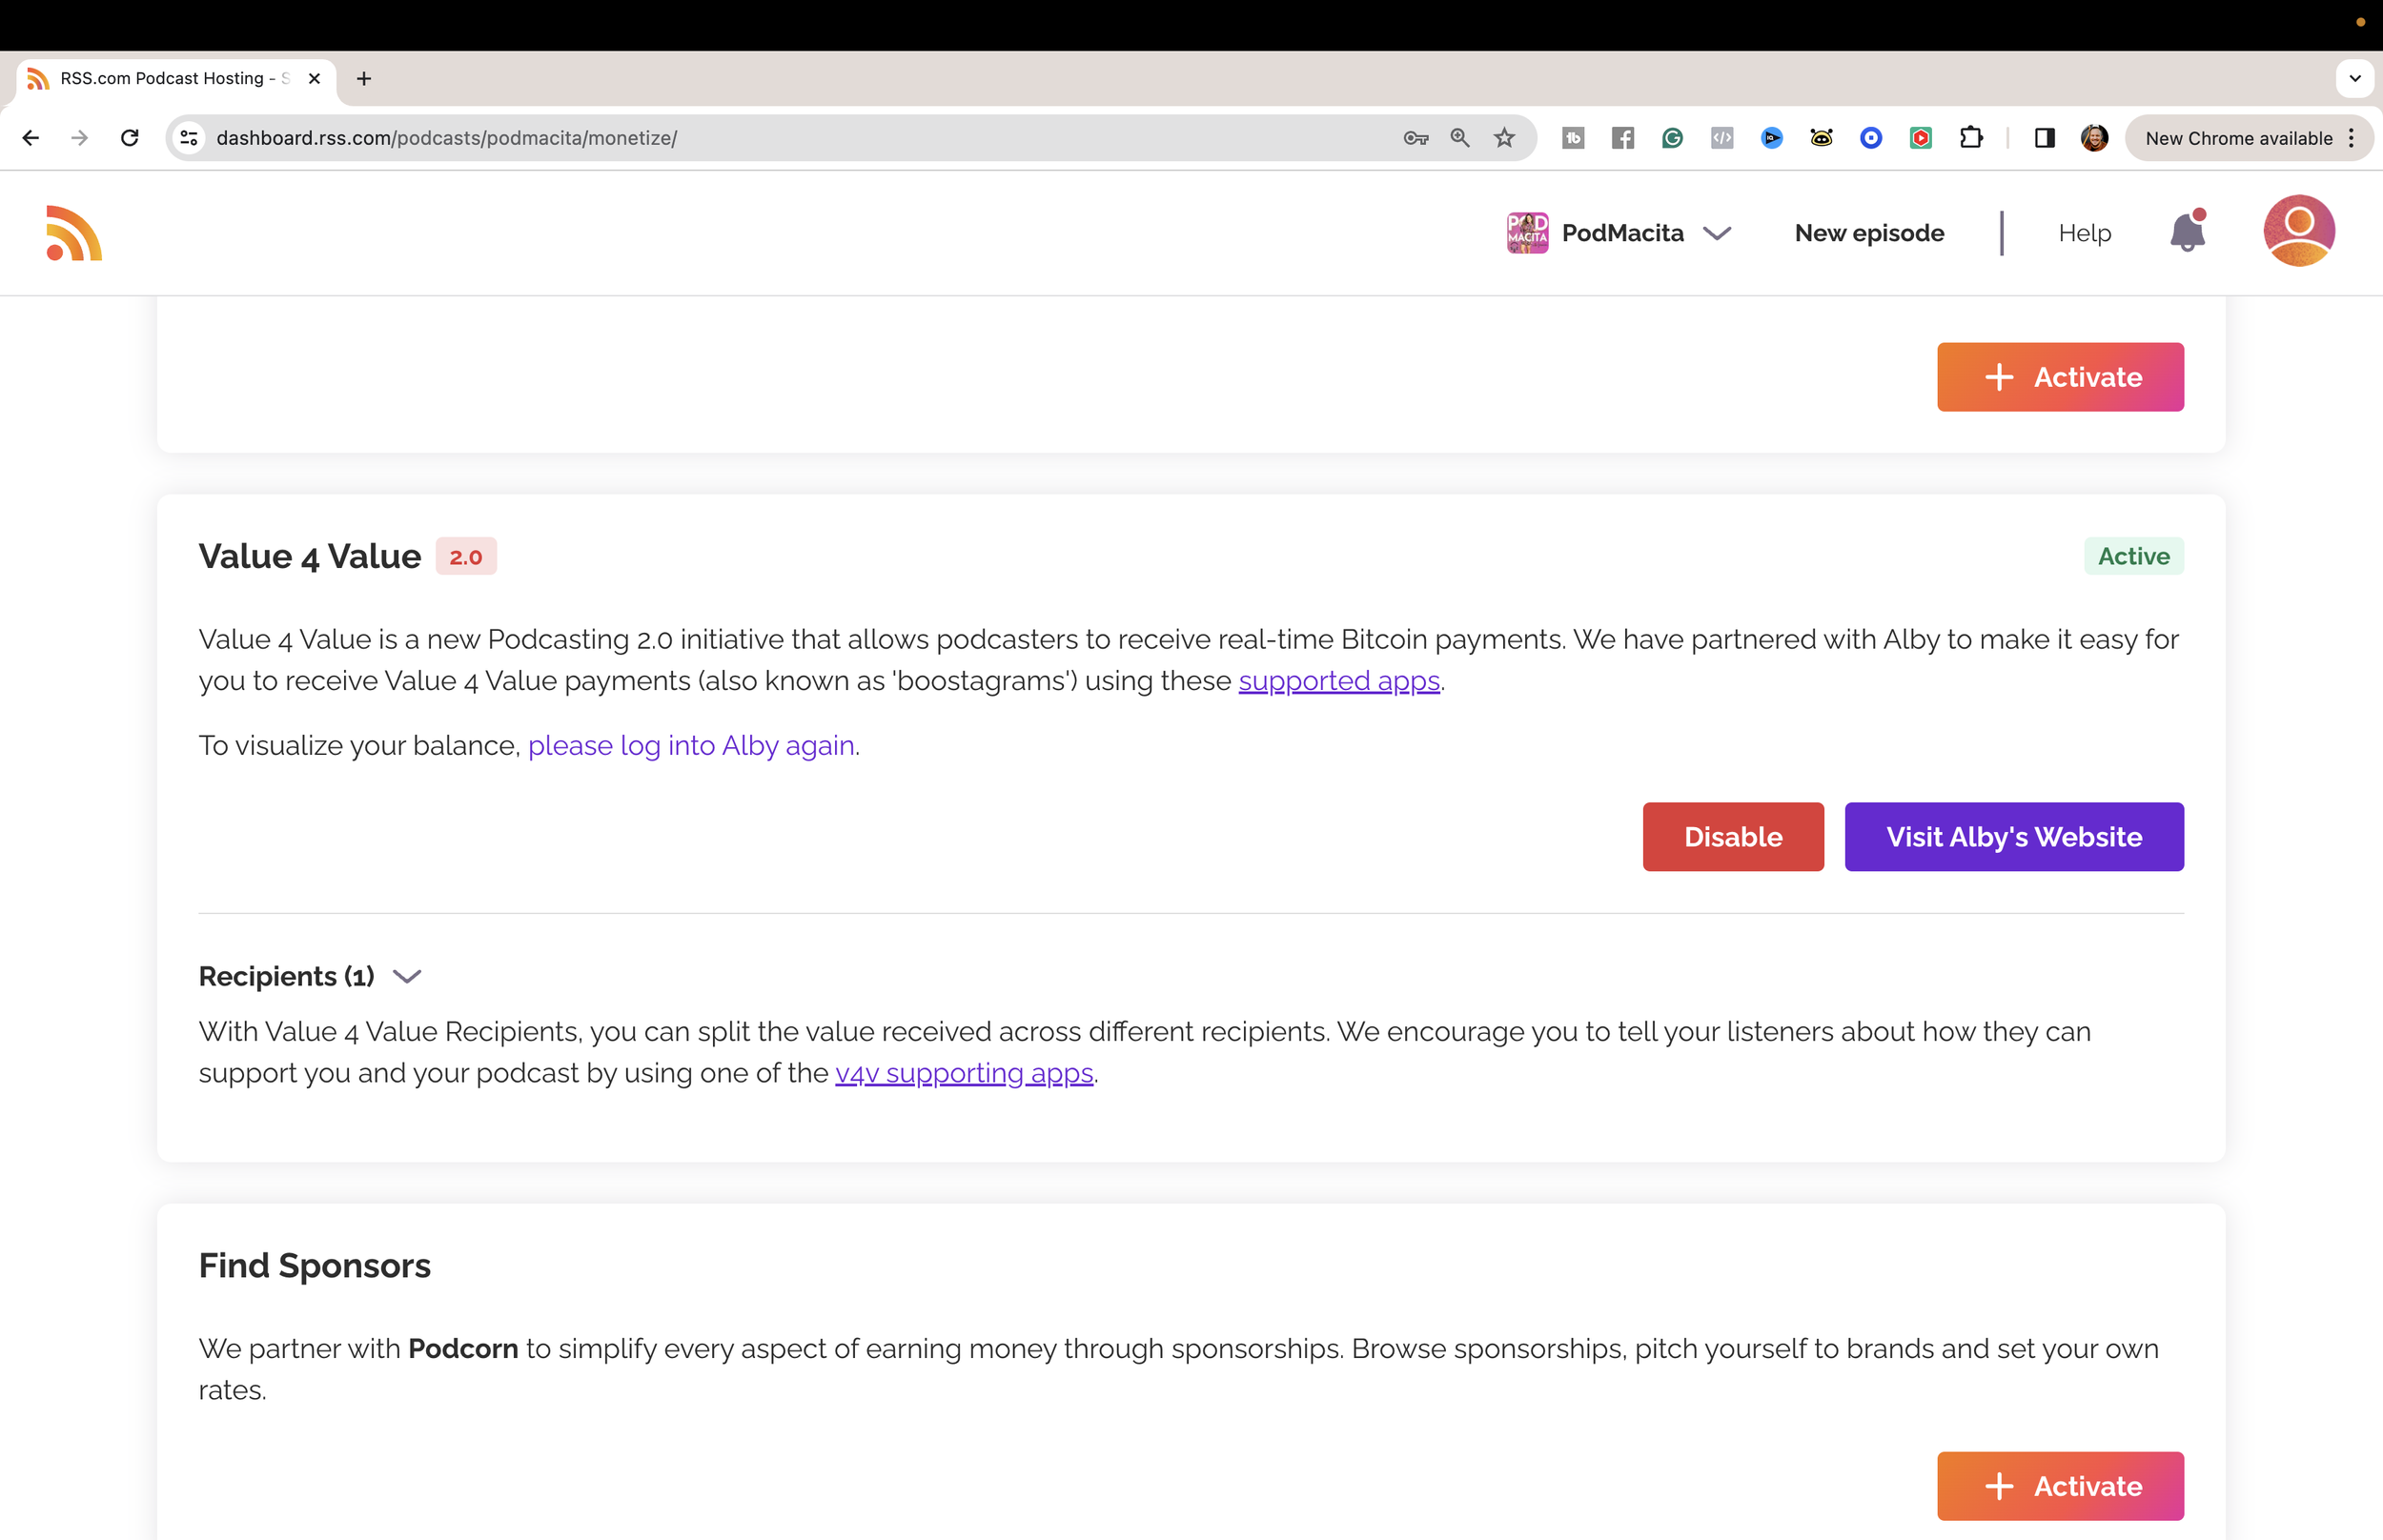The width and height of the screenshot is (2383, 1540).
Task: Click please log into Alby again link
Action: pyautogui.click(x=691, y=746)
